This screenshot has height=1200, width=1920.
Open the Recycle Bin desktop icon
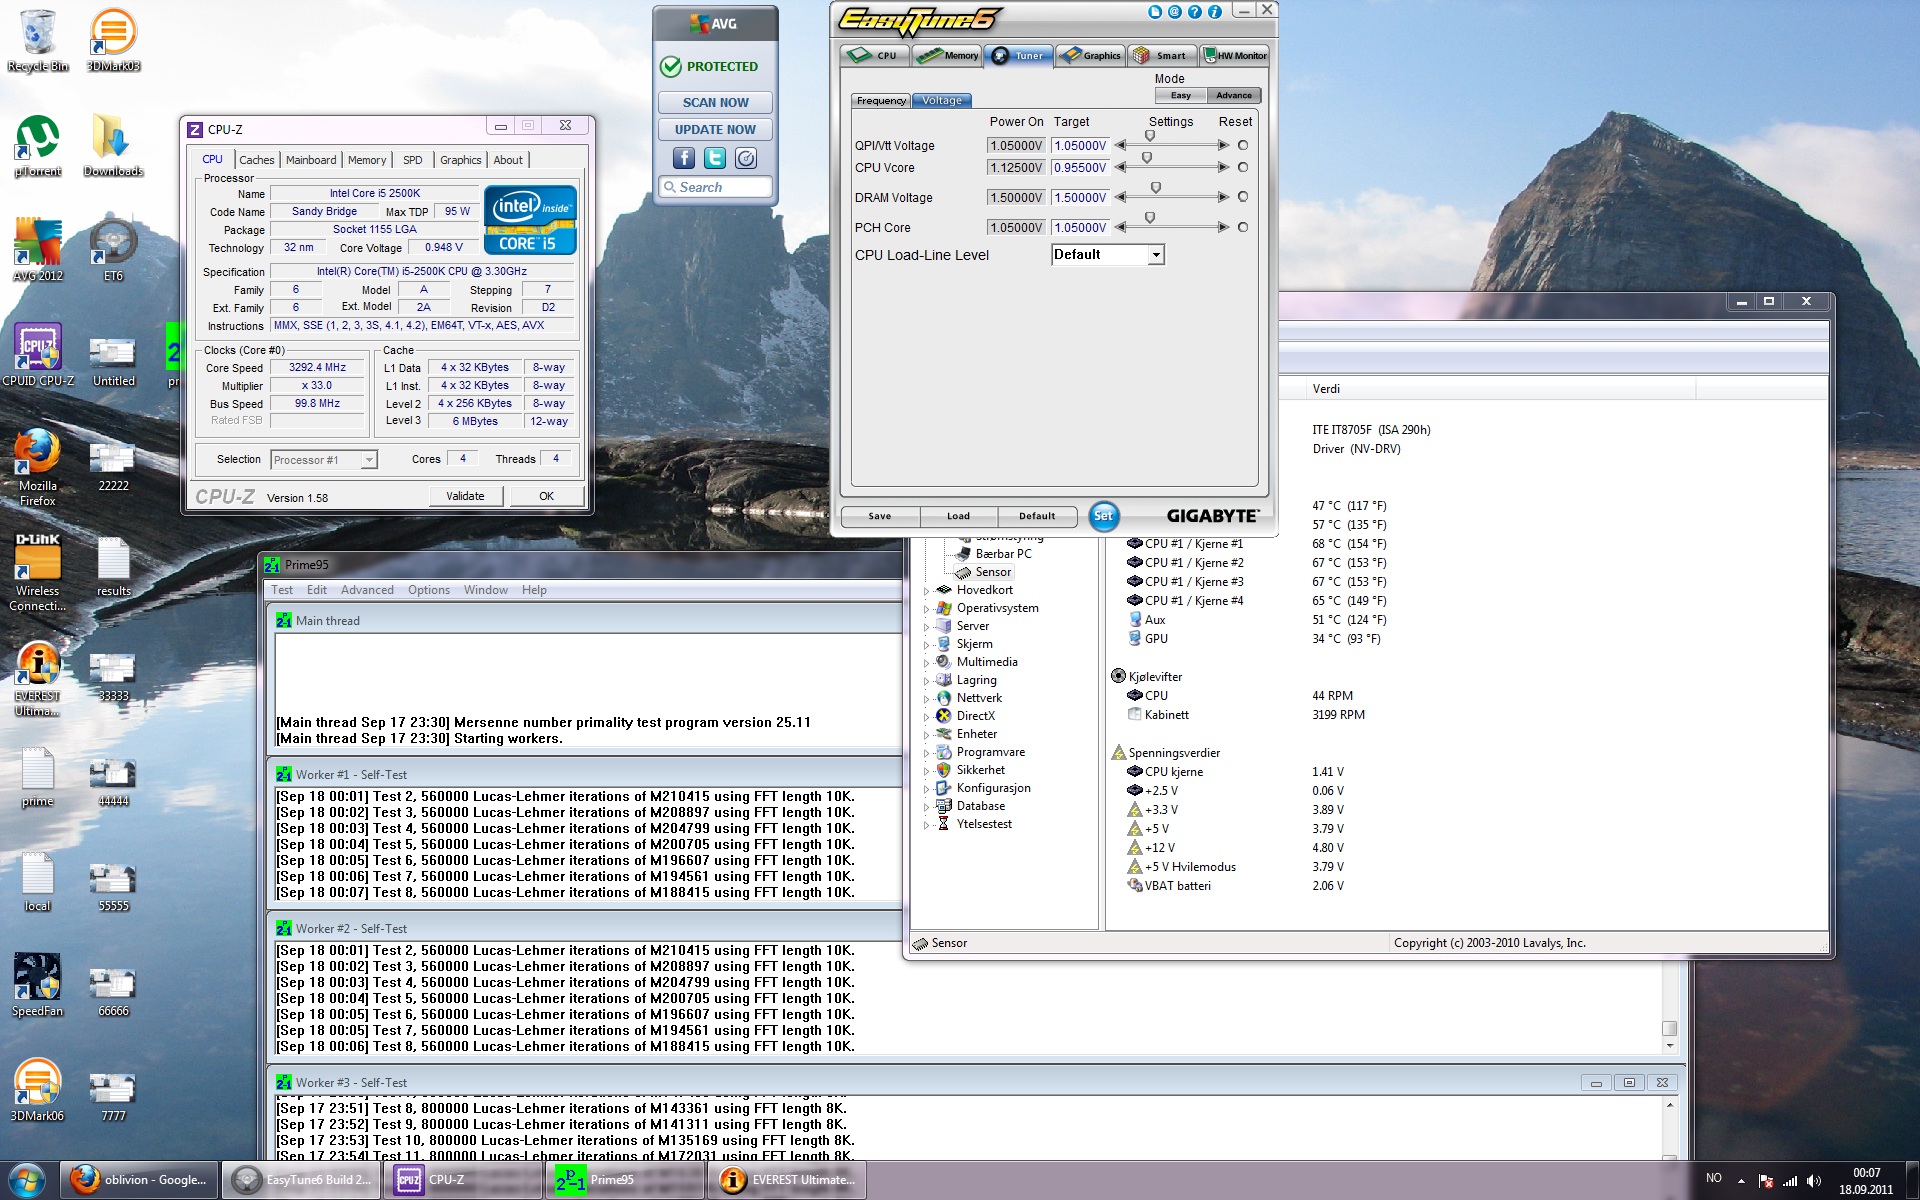pos(37,40)
